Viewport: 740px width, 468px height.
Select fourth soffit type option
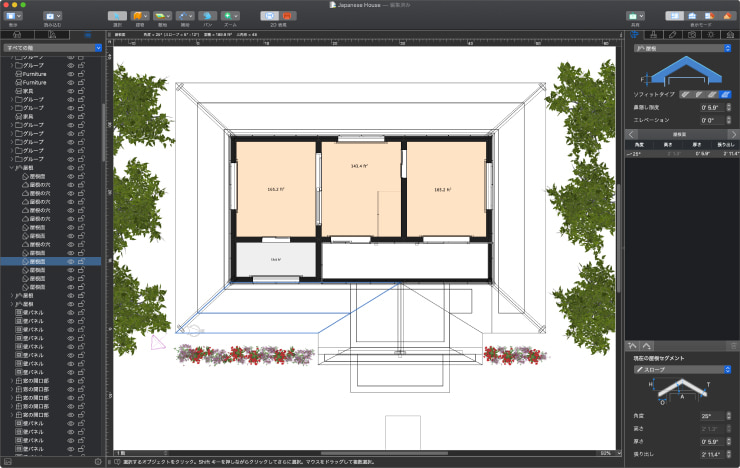[725, 94]
